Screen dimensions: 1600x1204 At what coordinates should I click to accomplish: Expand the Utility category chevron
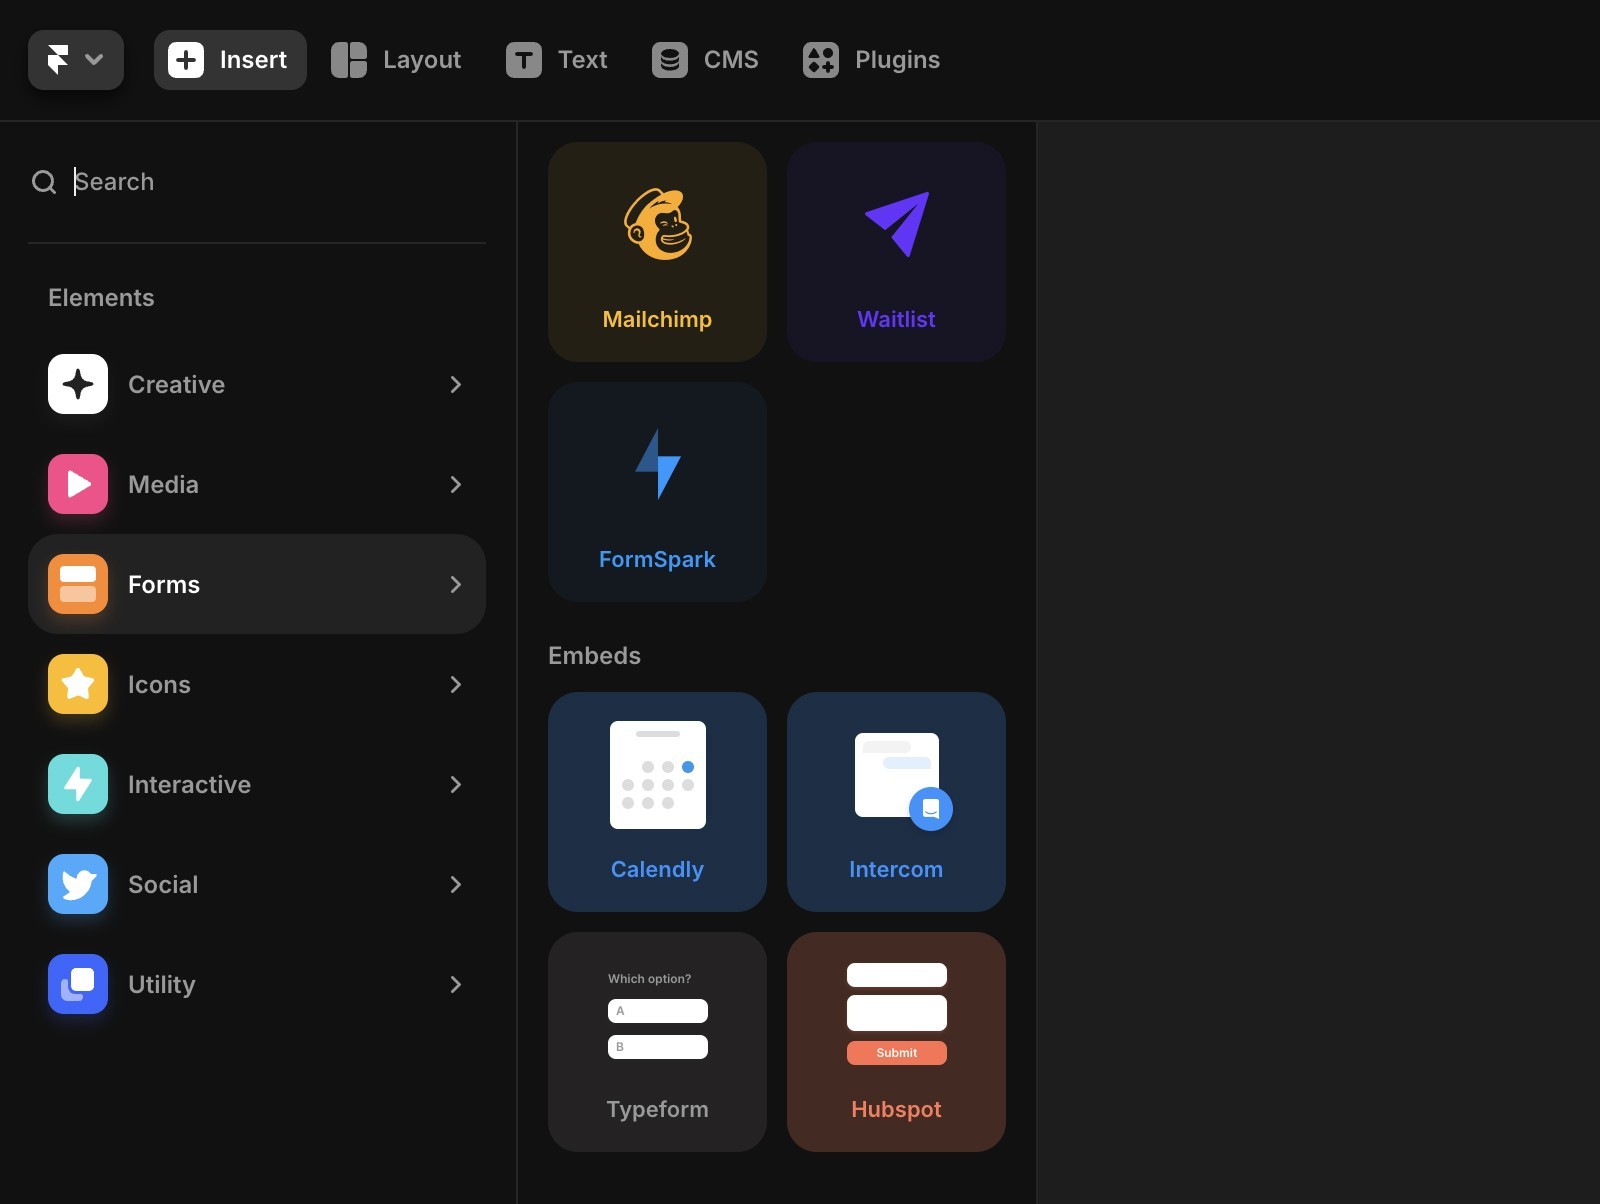(x=456, y=984)
